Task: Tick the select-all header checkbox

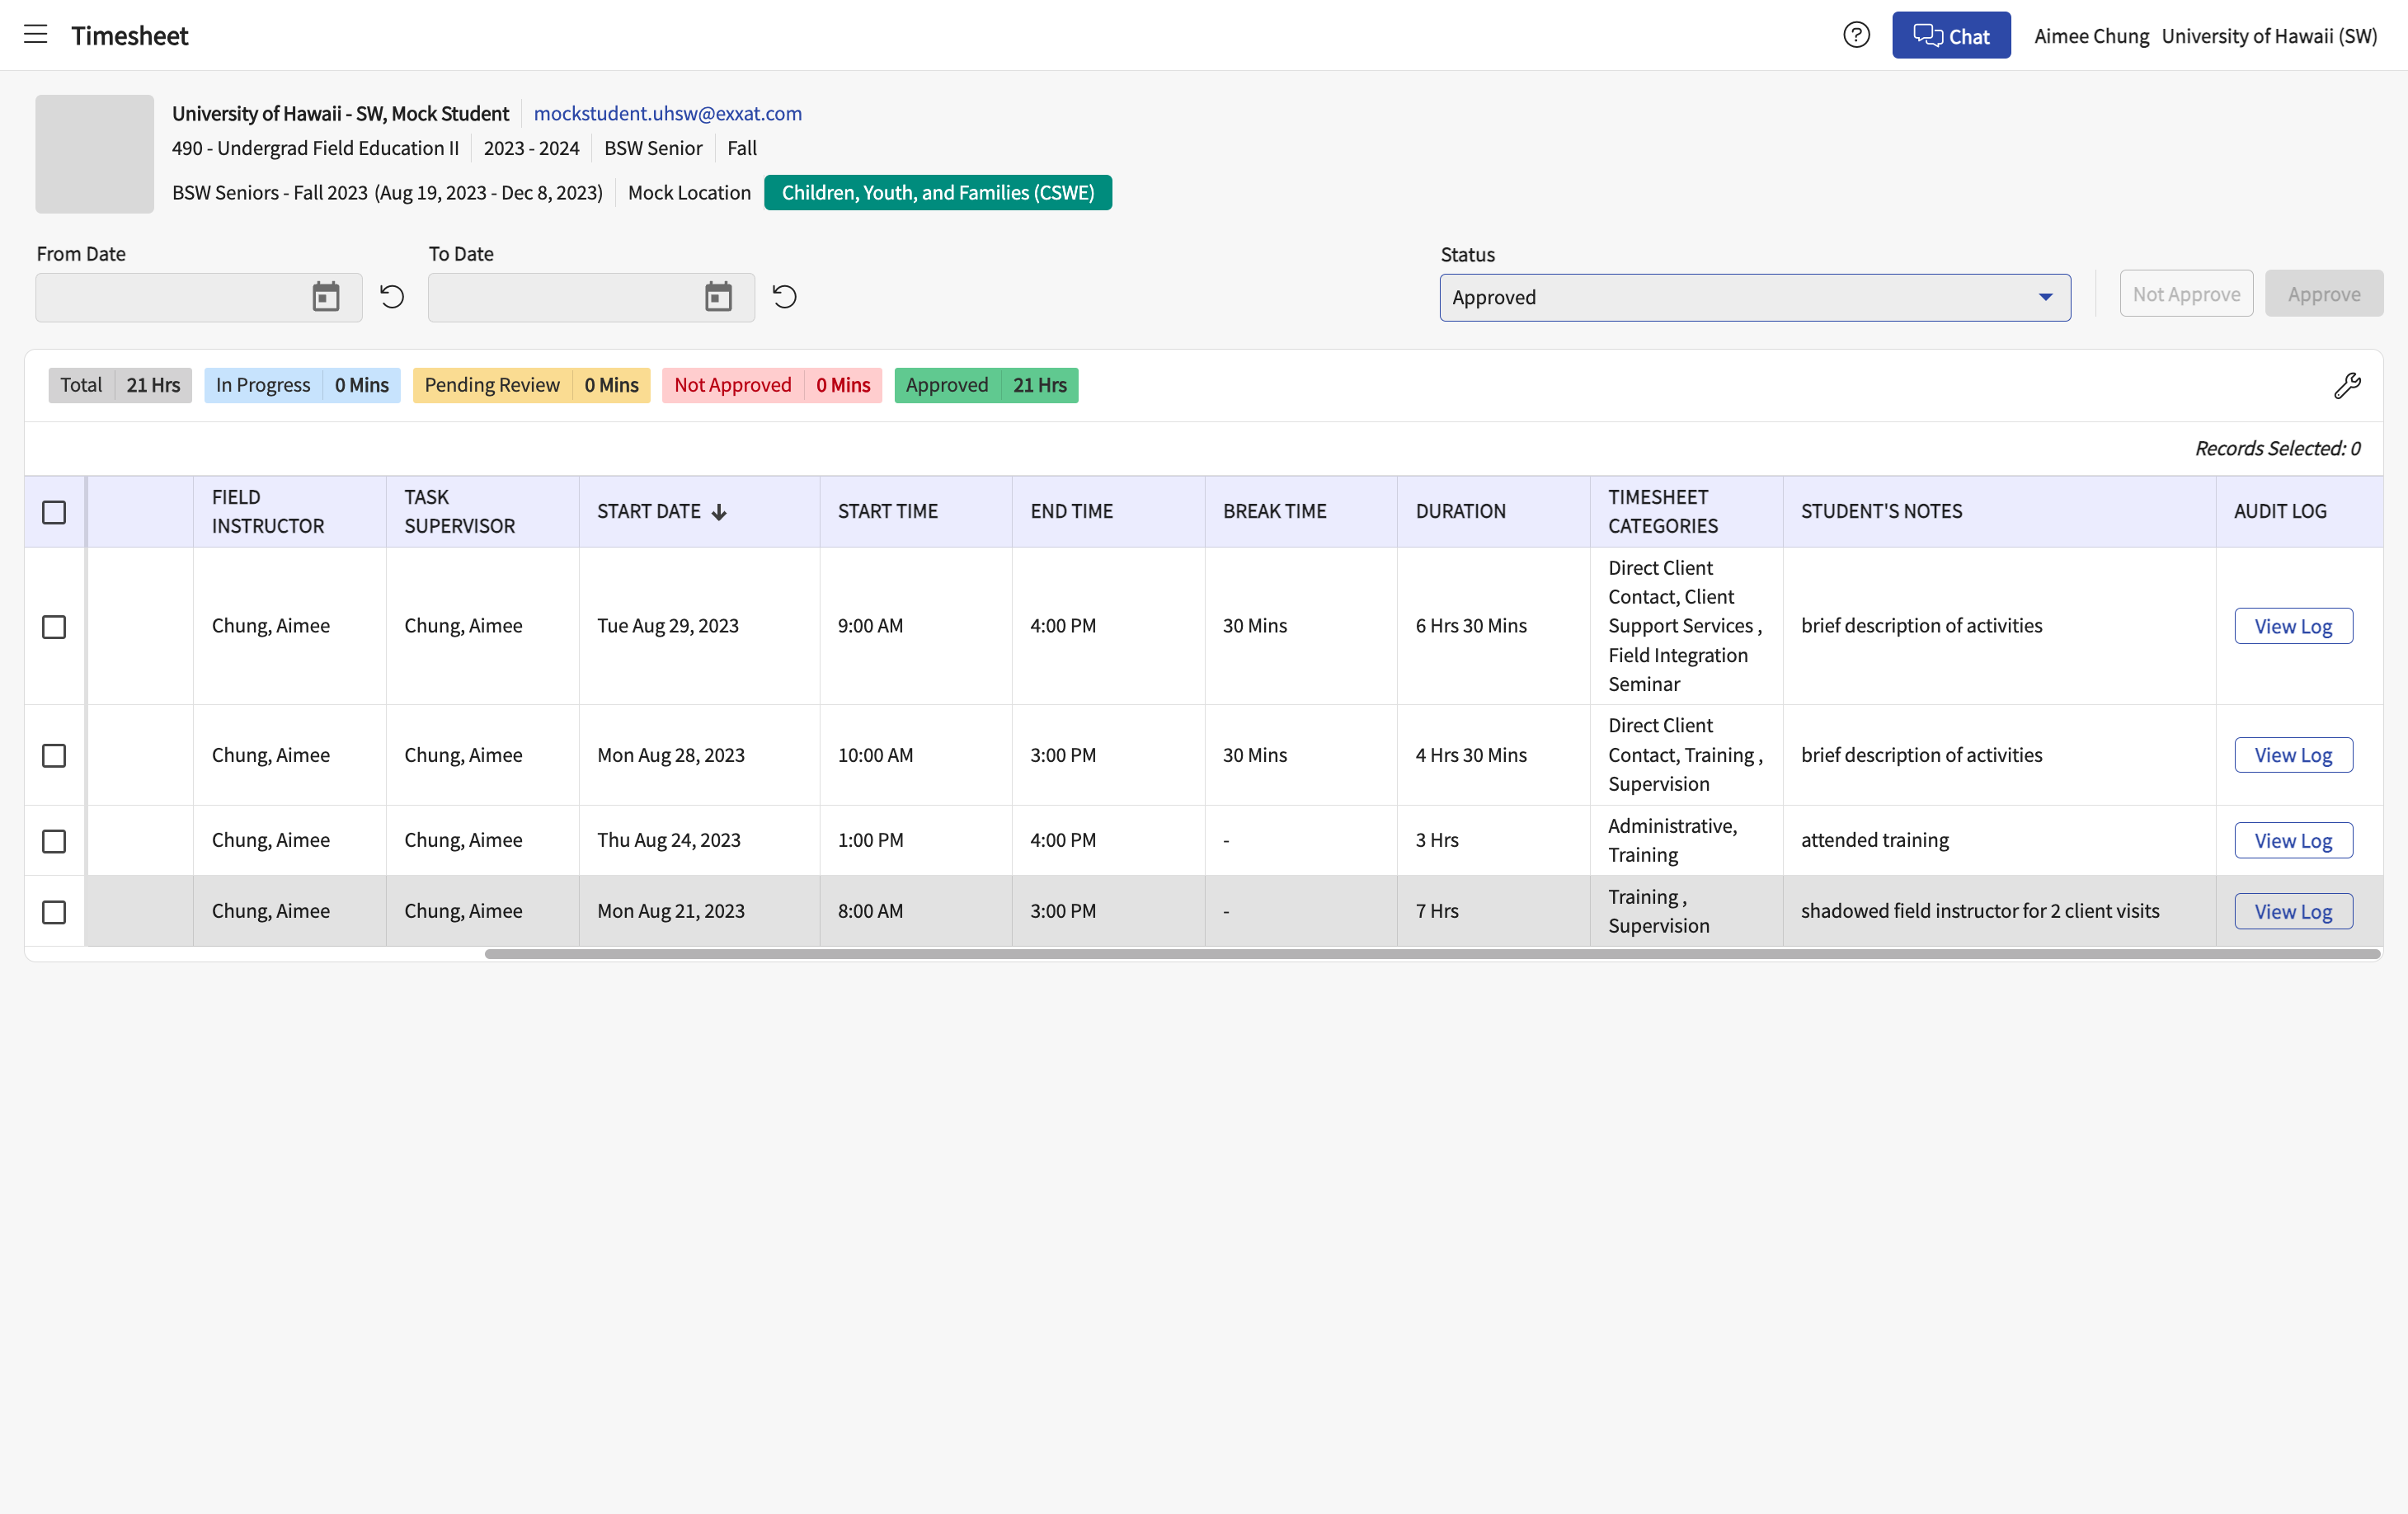Action: 54,512
